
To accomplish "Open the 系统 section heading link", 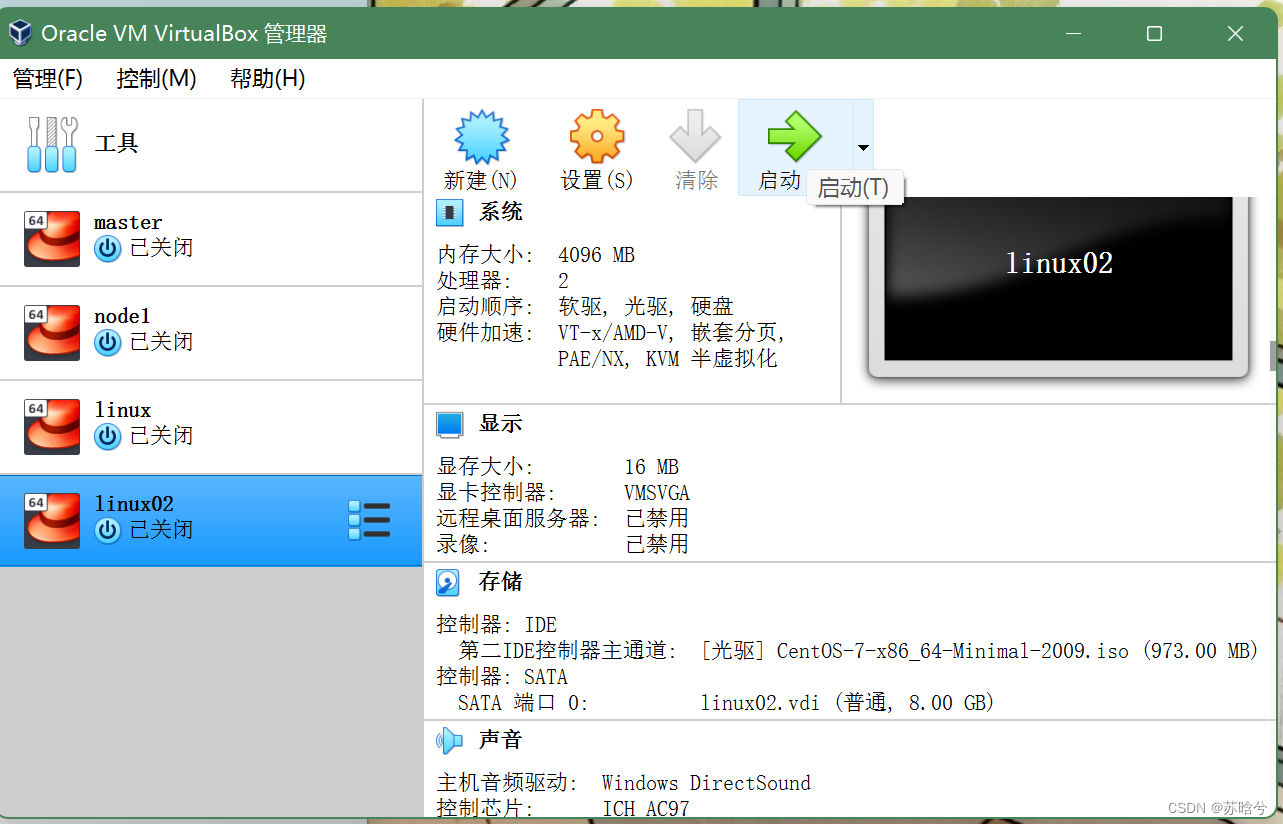I will [x=501, y=212].
